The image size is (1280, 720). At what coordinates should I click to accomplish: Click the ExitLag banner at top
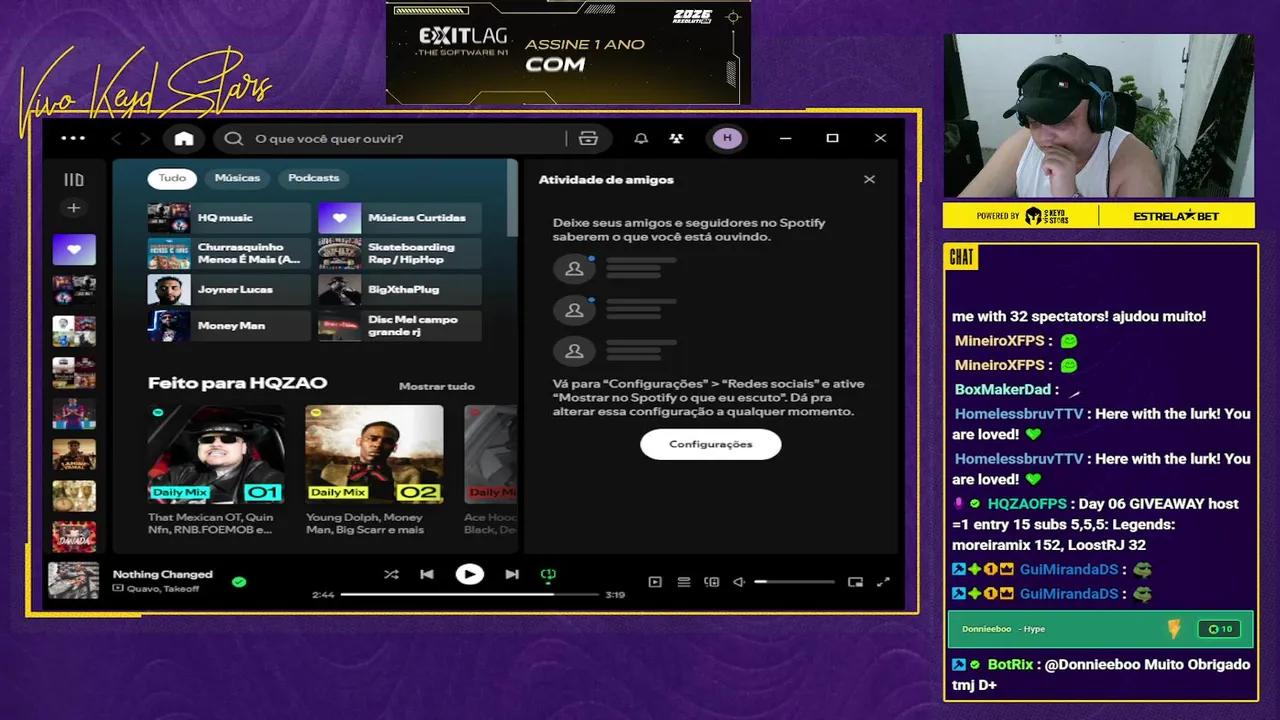coord(568,53)
